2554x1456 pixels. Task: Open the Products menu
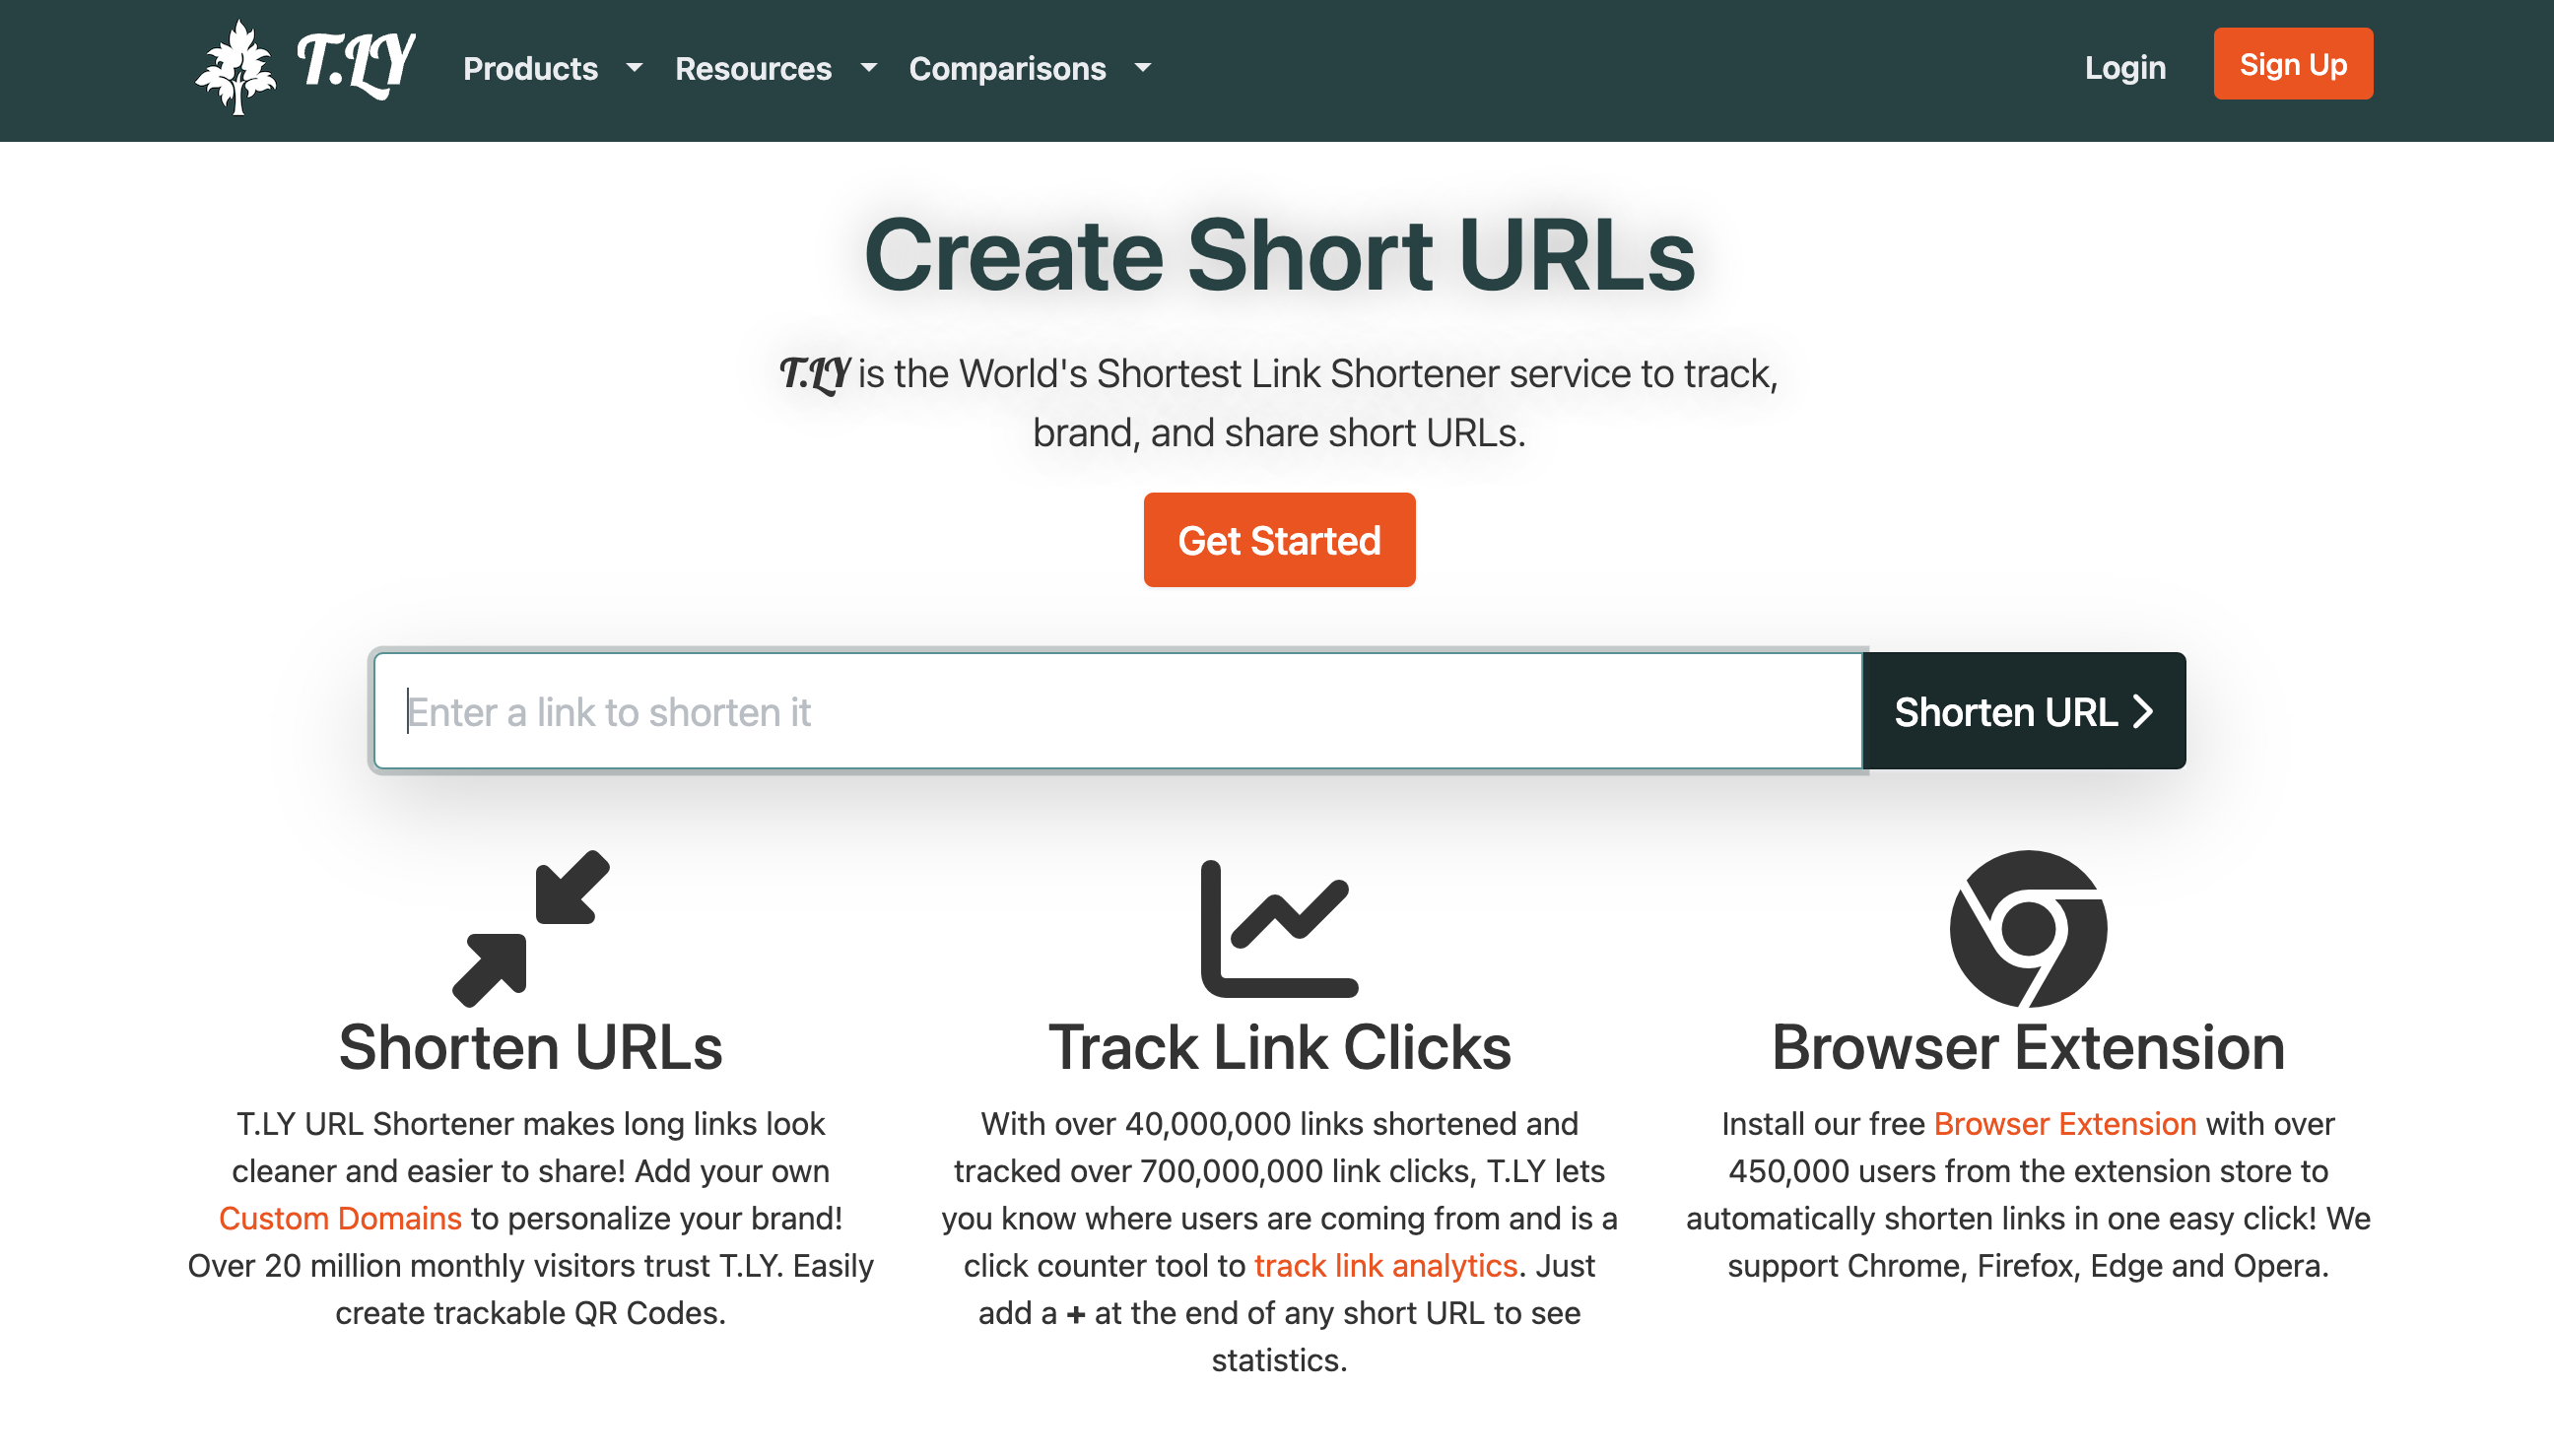click(x=530, y=68)
